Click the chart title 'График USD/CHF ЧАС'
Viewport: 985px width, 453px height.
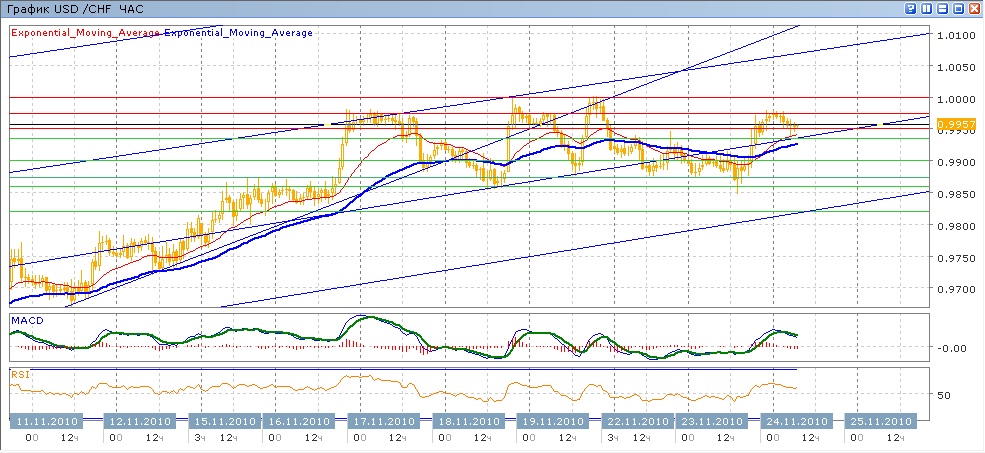pos(76,8)
